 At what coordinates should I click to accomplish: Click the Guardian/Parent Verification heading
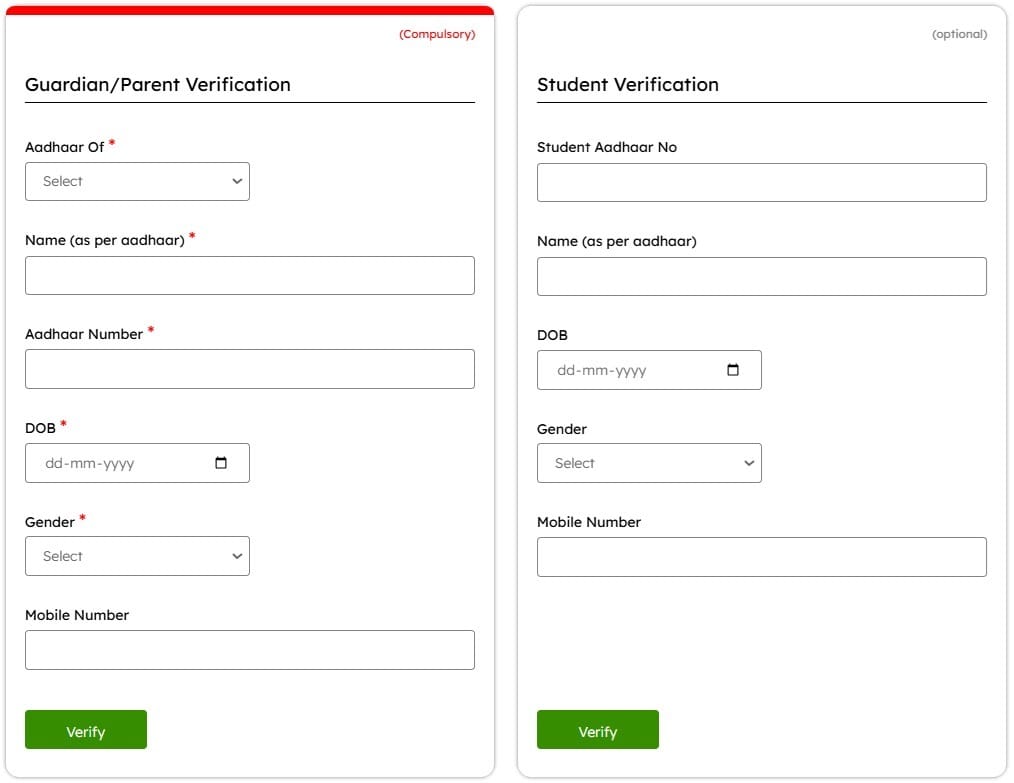point(157,85)
